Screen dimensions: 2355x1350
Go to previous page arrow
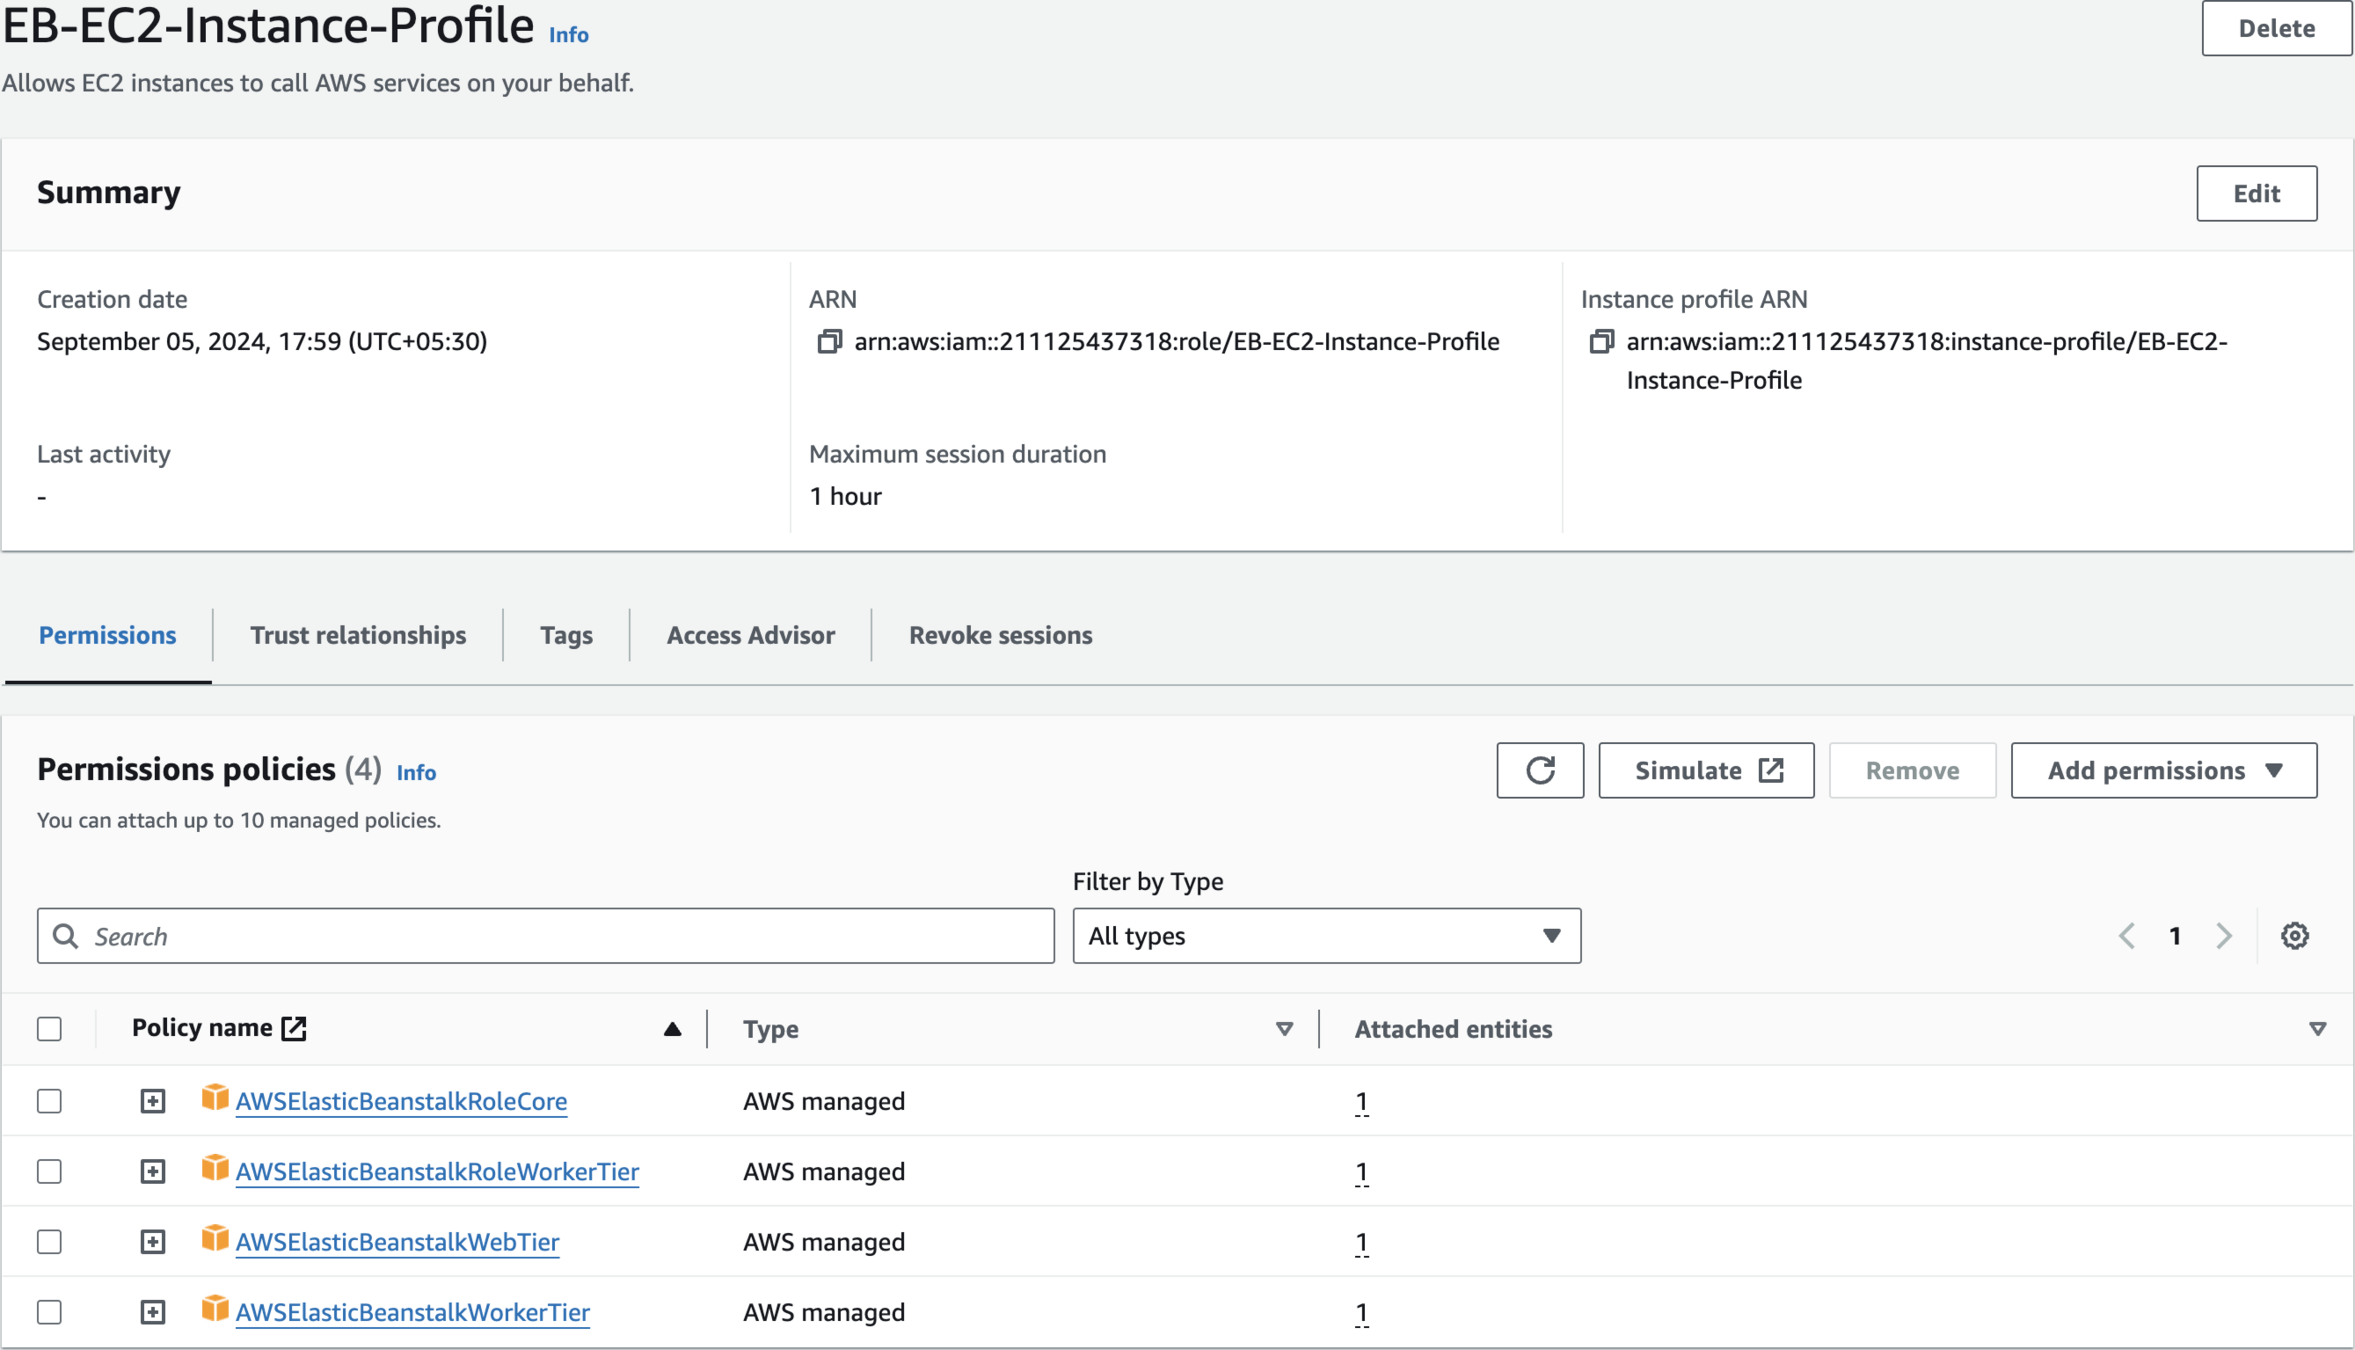pos(2127,936)
